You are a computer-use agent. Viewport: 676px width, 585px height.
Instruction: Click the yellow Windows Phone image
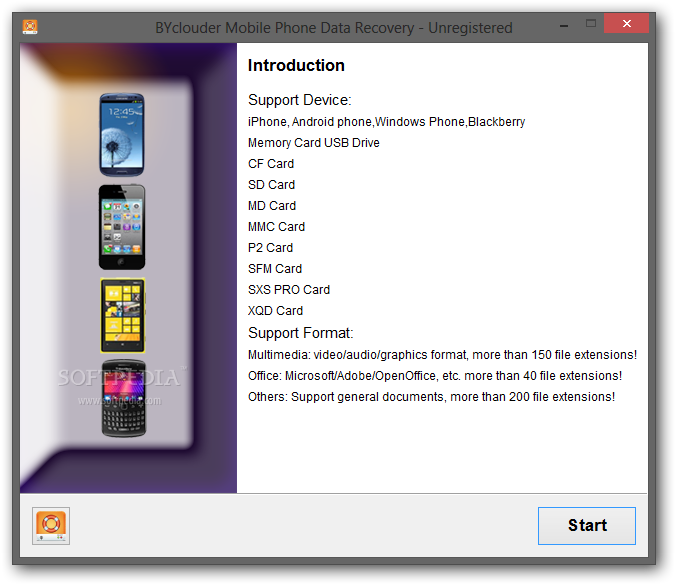(x=122, y=315)
